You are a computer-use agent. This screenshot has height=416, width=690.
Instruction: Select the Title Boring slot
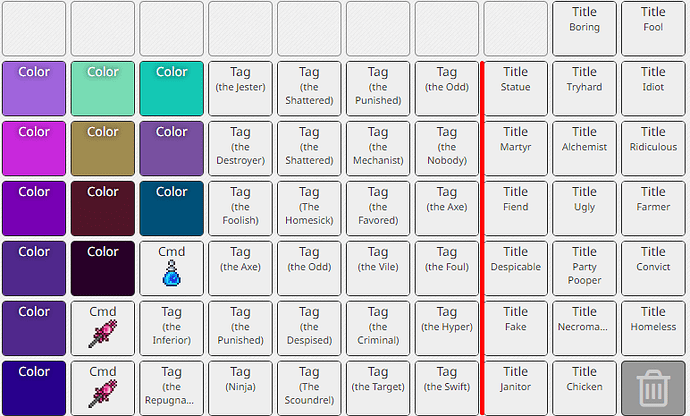584,29
